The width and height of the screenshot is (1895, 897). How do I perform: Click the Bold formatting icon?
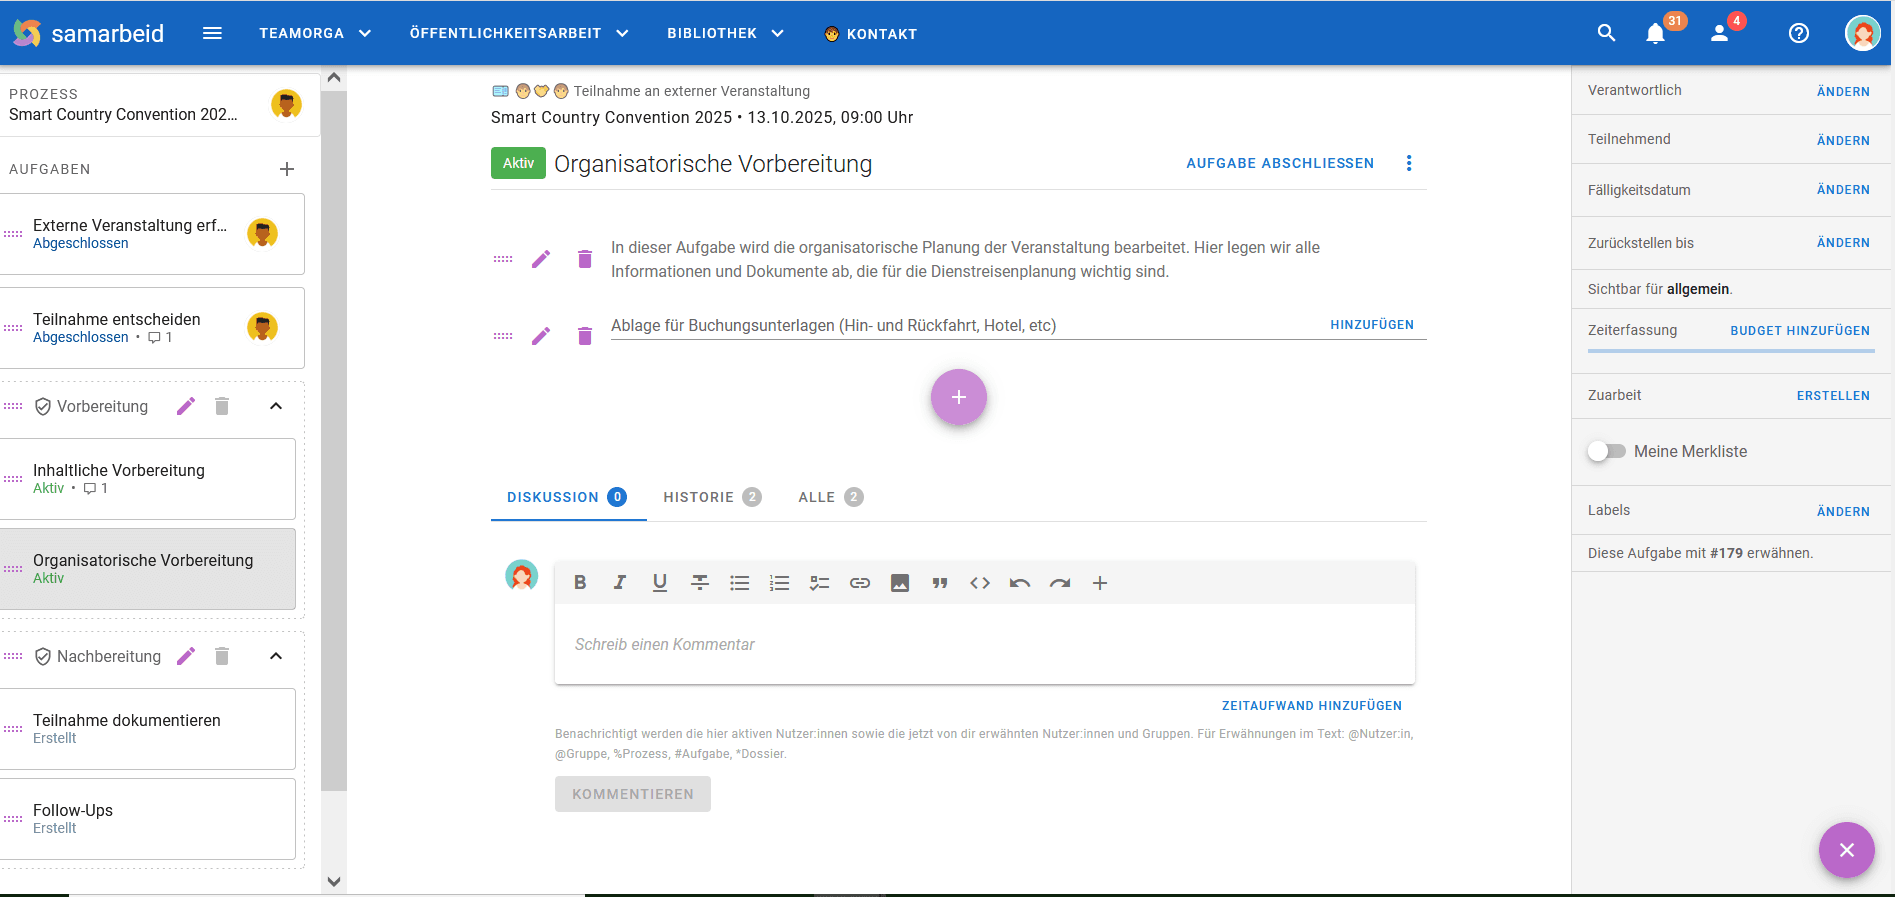580,583
